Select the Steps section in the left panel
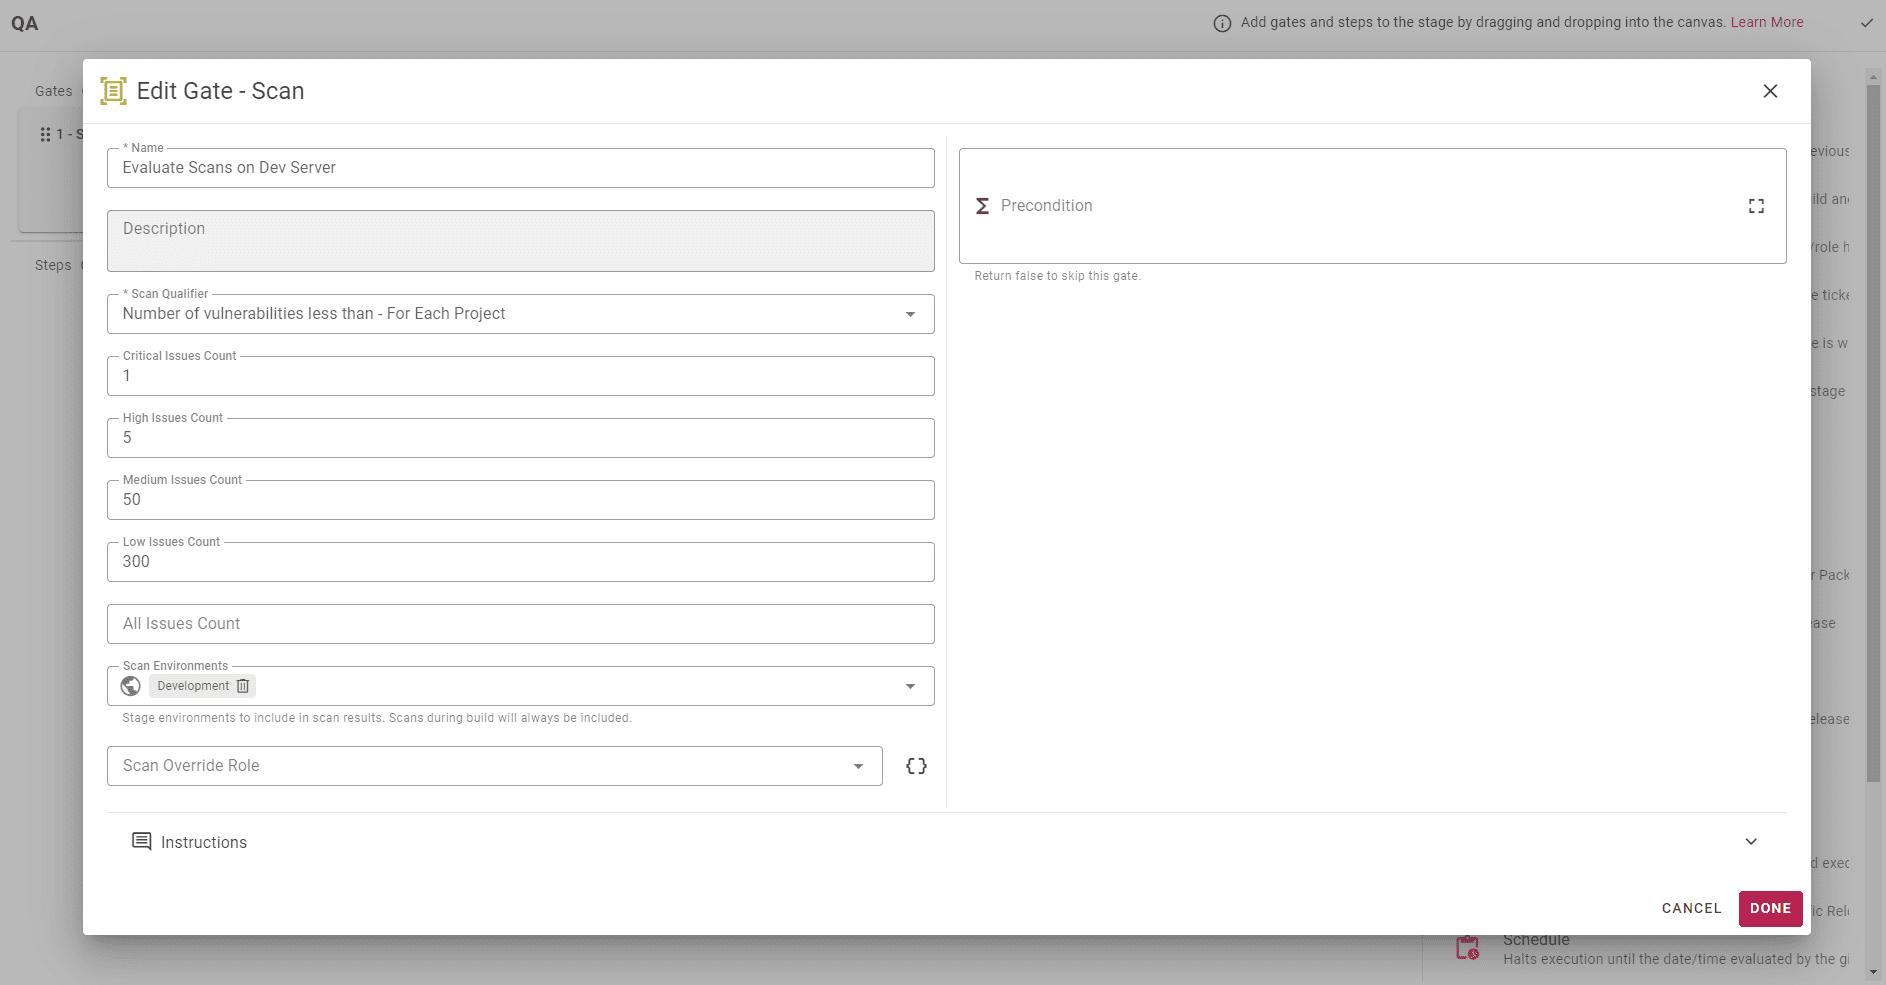The height and width of the screenshot is (985, 1886). point(54,265)
